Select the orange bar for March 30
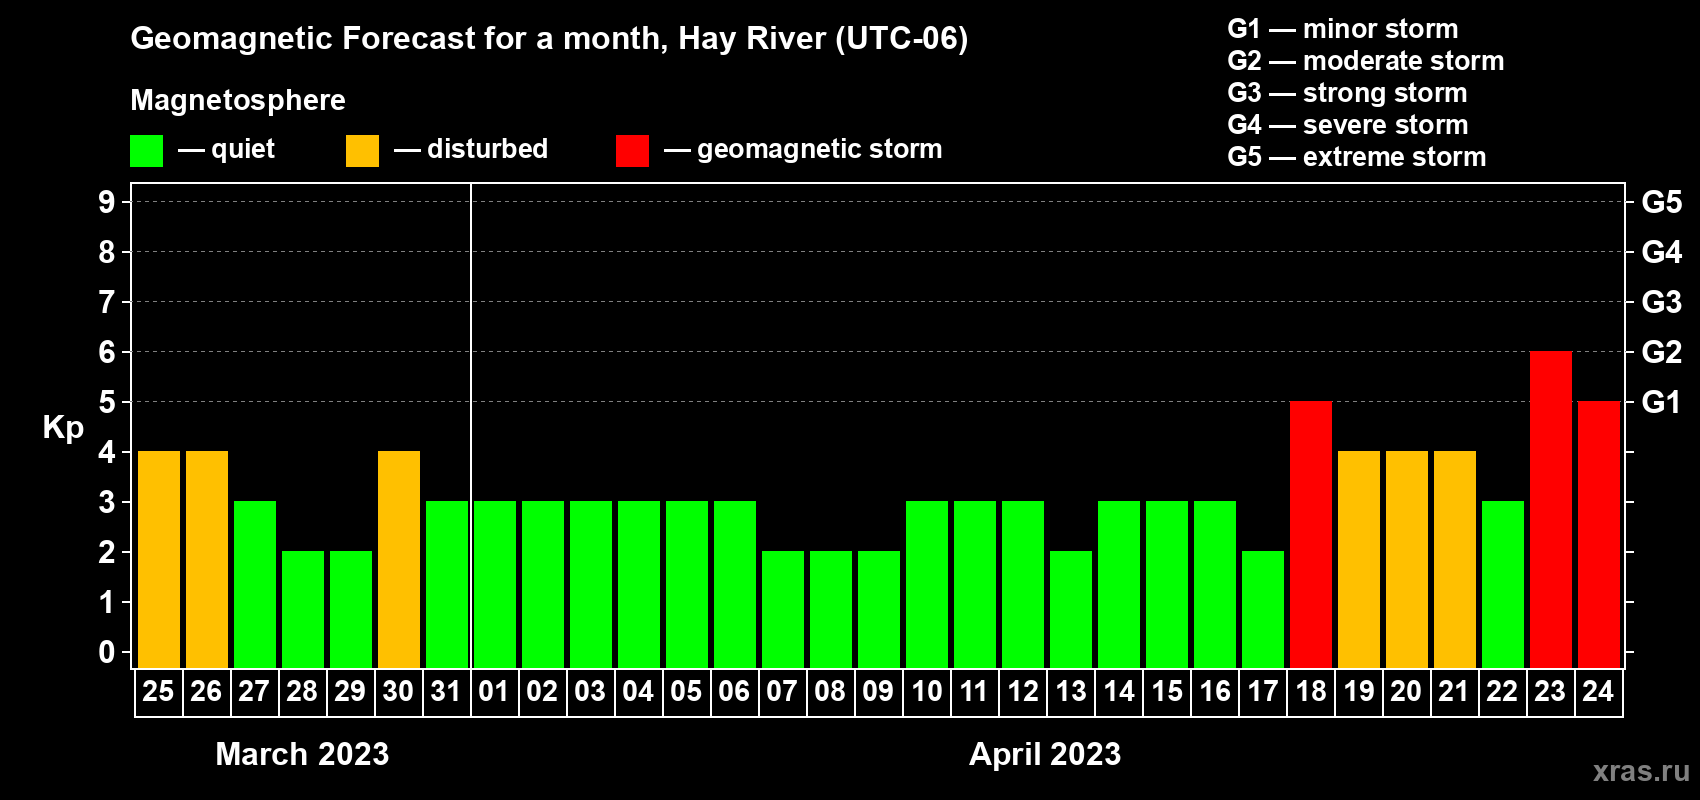 (x=399, y=559)
